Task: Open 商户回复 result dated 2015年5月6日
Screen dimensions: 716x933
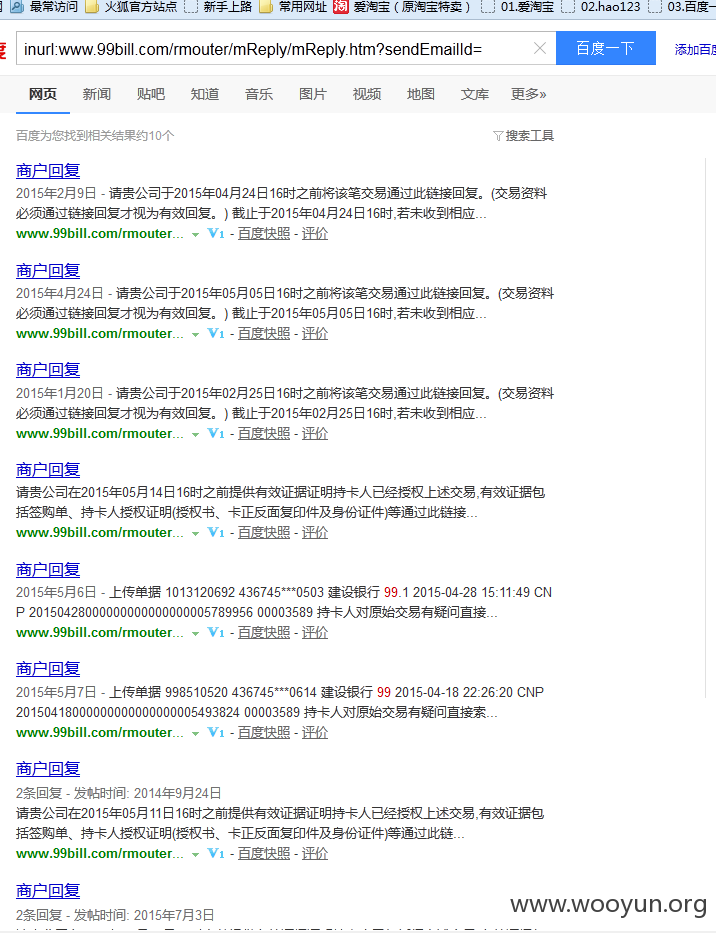Action: click(x=48, y=570)
